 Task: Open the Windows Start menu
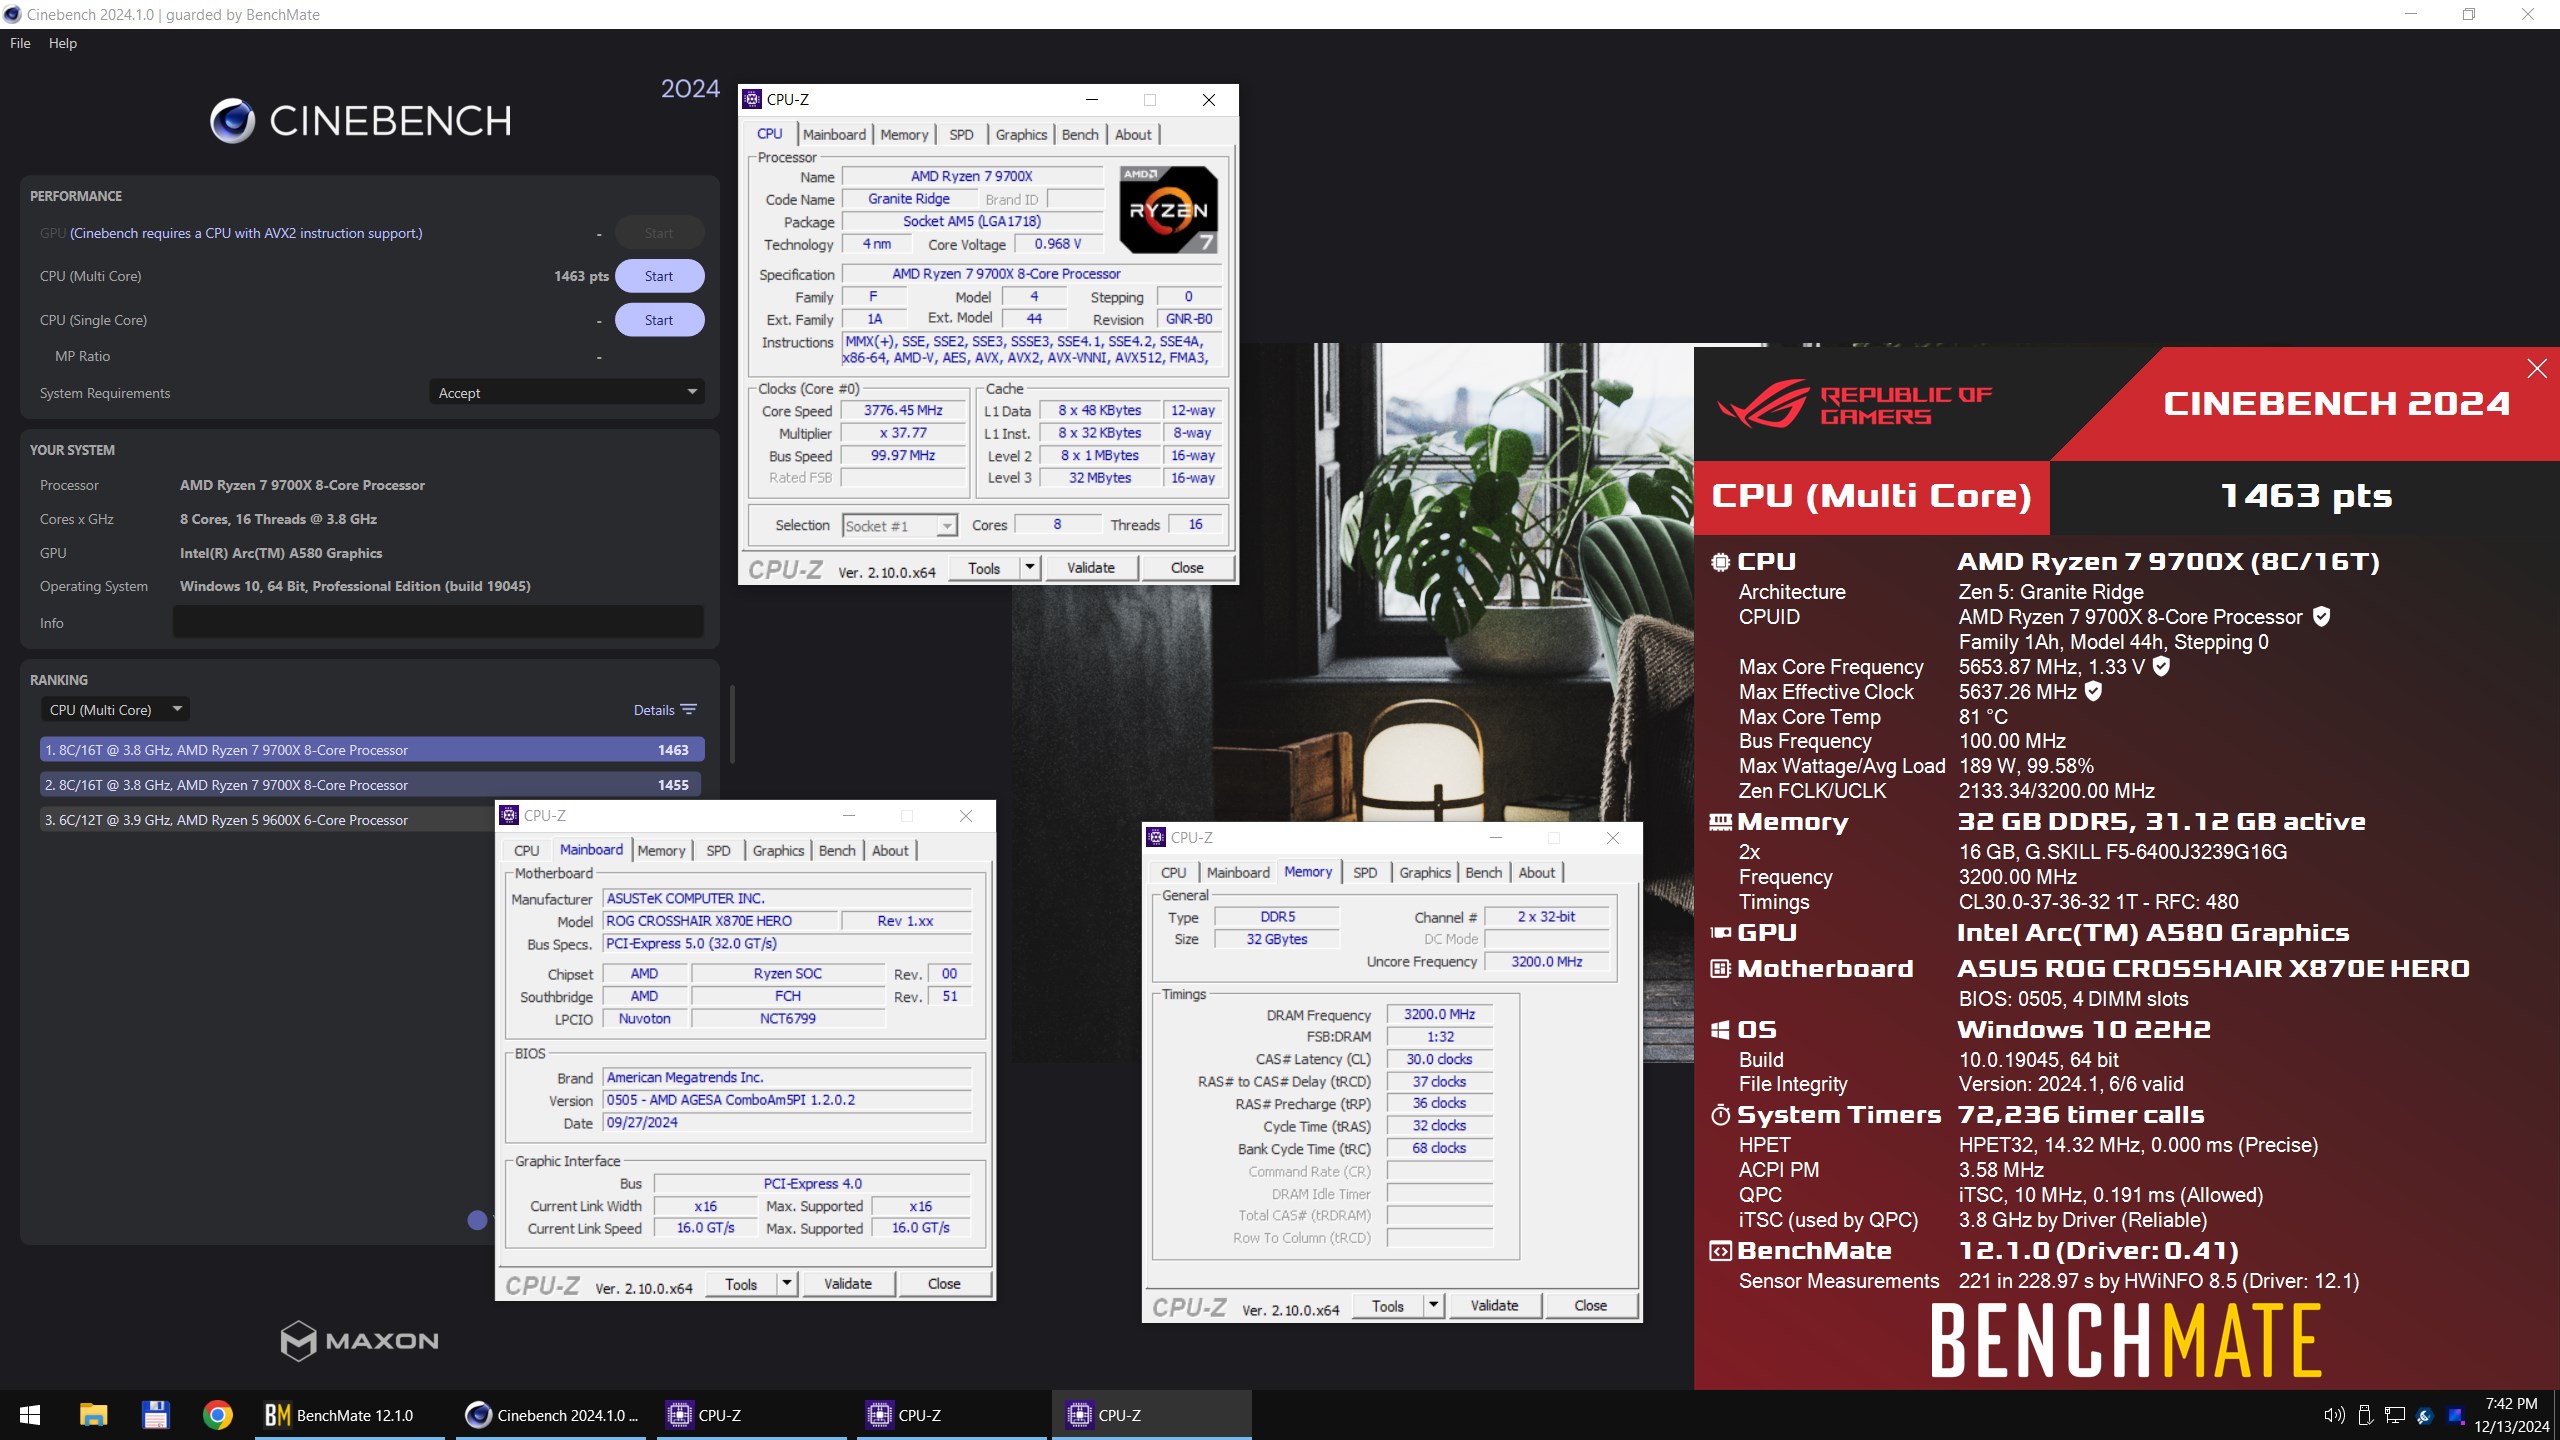[x=30, y=1415]
